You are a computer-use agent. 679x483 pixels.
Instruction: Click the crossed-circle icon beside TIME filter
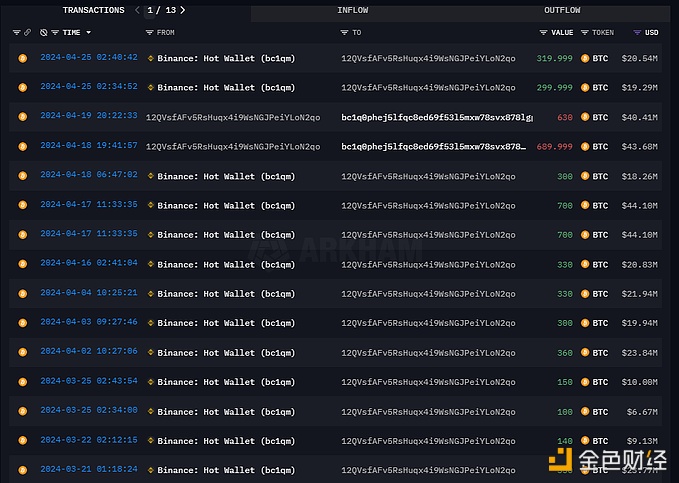pyautogui.click(x=44, y=32)
